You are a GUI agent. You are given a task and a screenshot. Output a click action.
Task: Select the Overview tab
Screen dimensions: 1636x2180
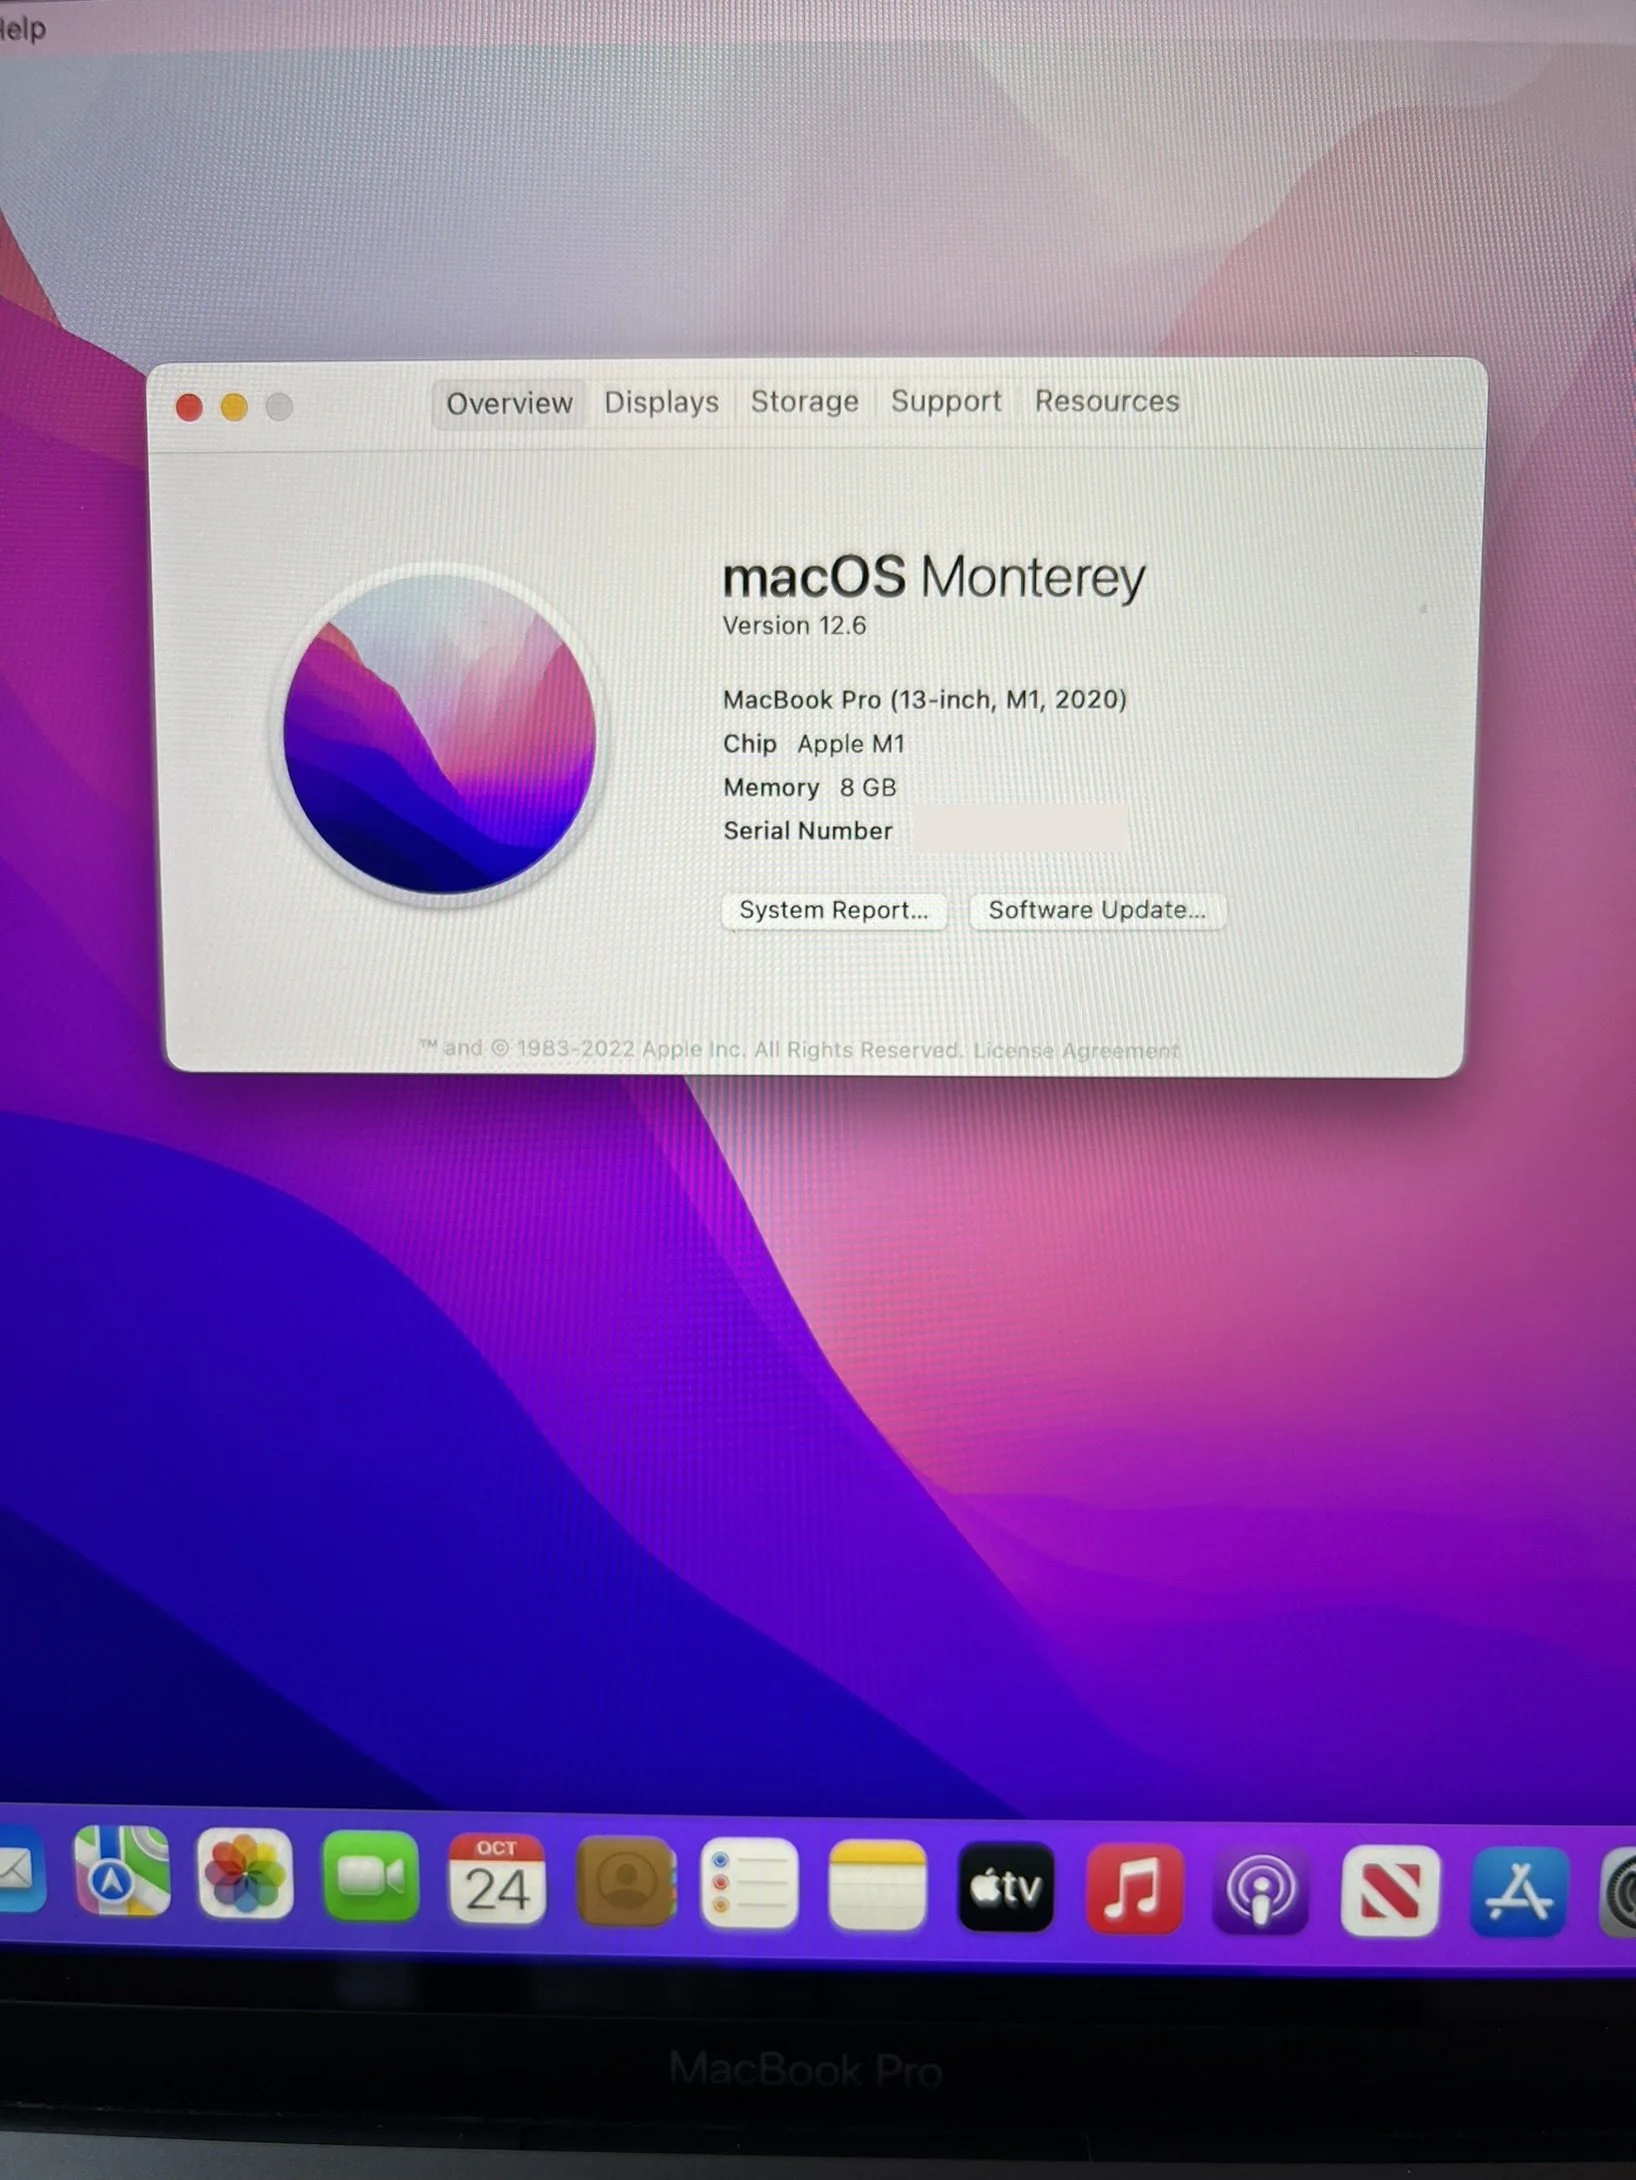[509, 403]
